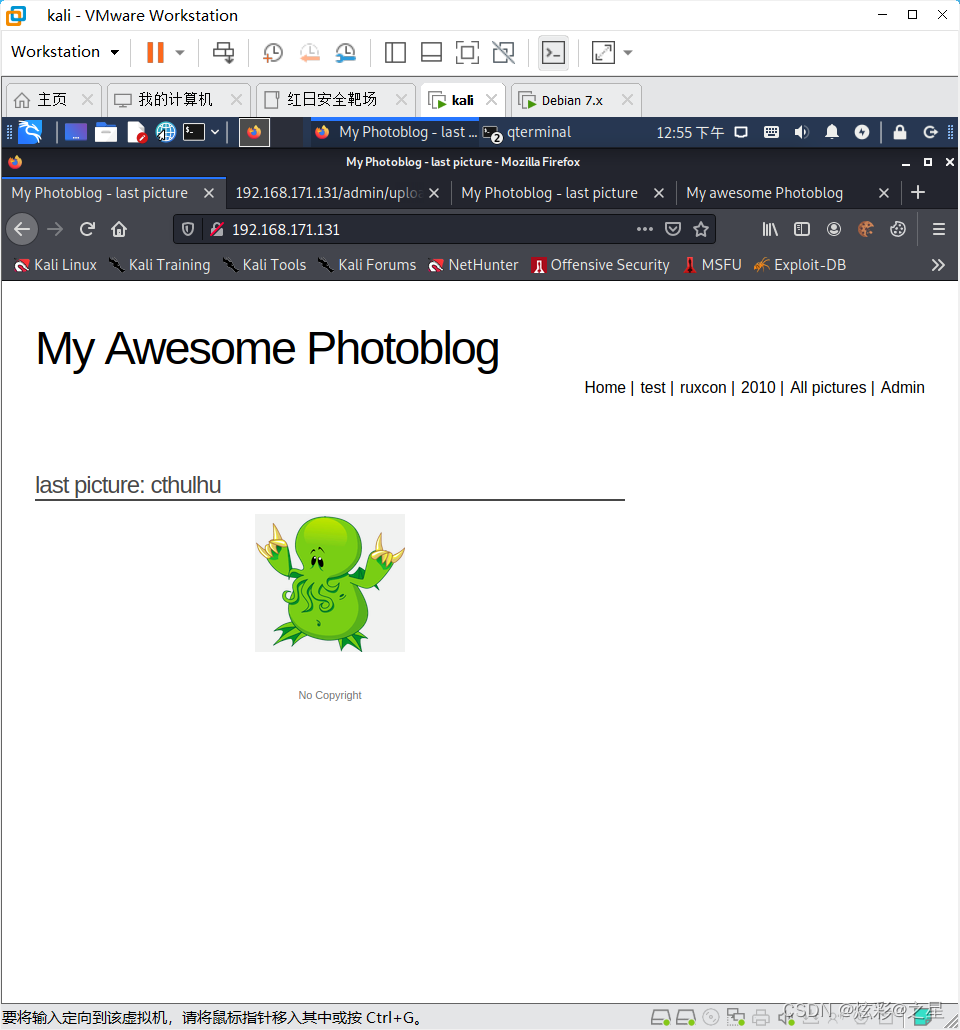960x1030 pixels.
Task: Open the Firefox hamburger menu
Action: coord(939,229)
